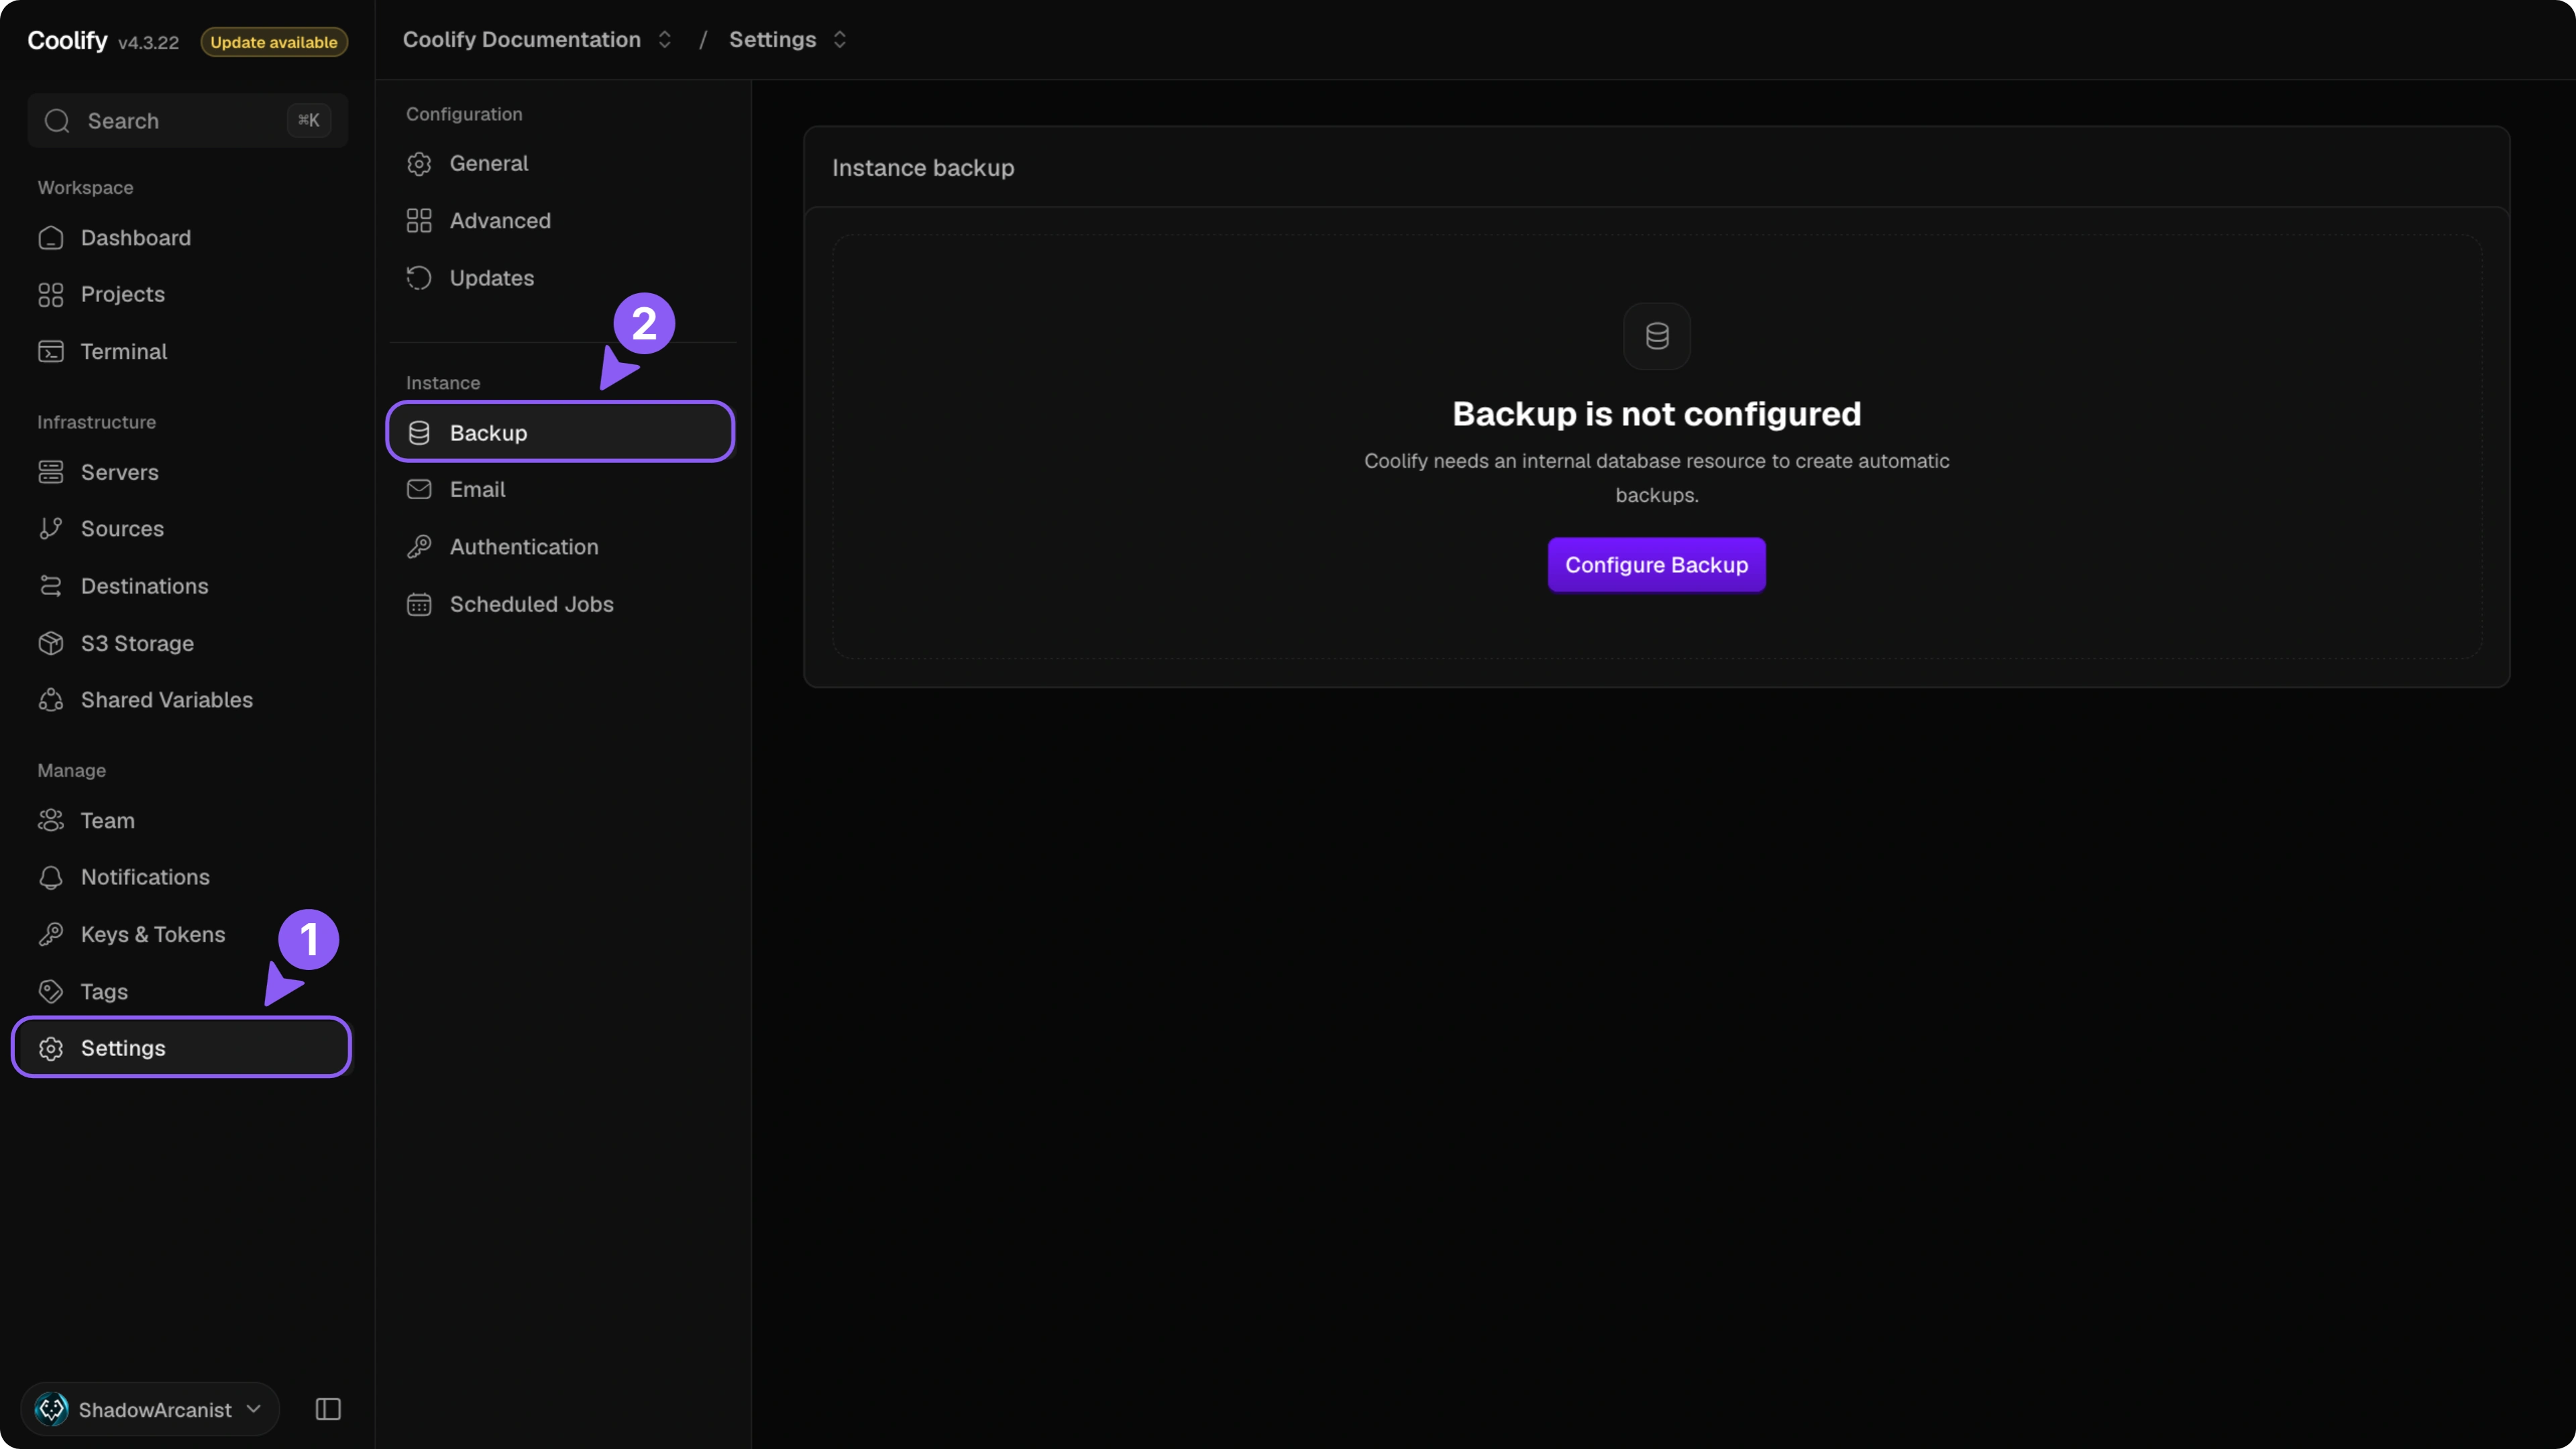Click the v4.3.22 version text
This screenshot has height=1449, width=2576.
148,43
